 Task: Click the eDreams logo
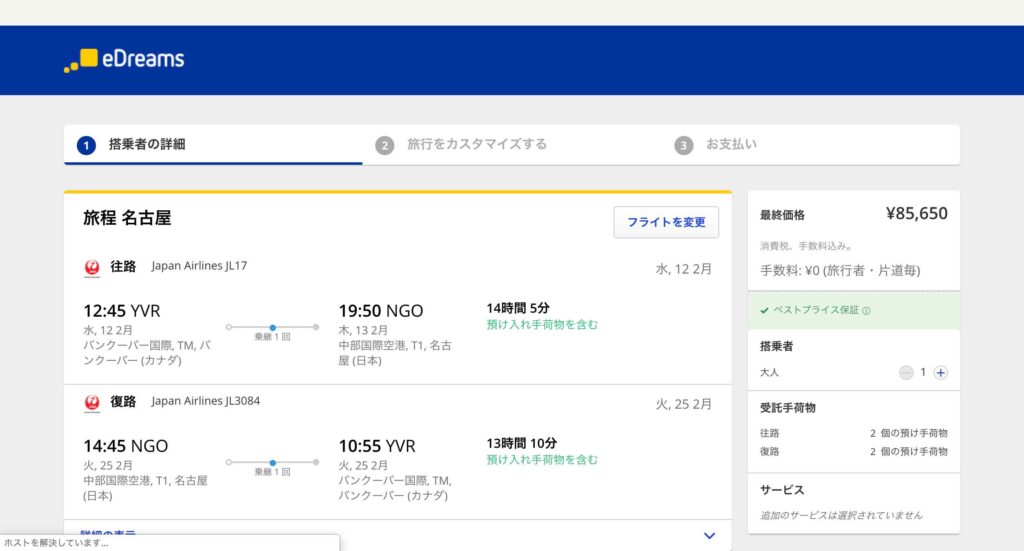124,59
